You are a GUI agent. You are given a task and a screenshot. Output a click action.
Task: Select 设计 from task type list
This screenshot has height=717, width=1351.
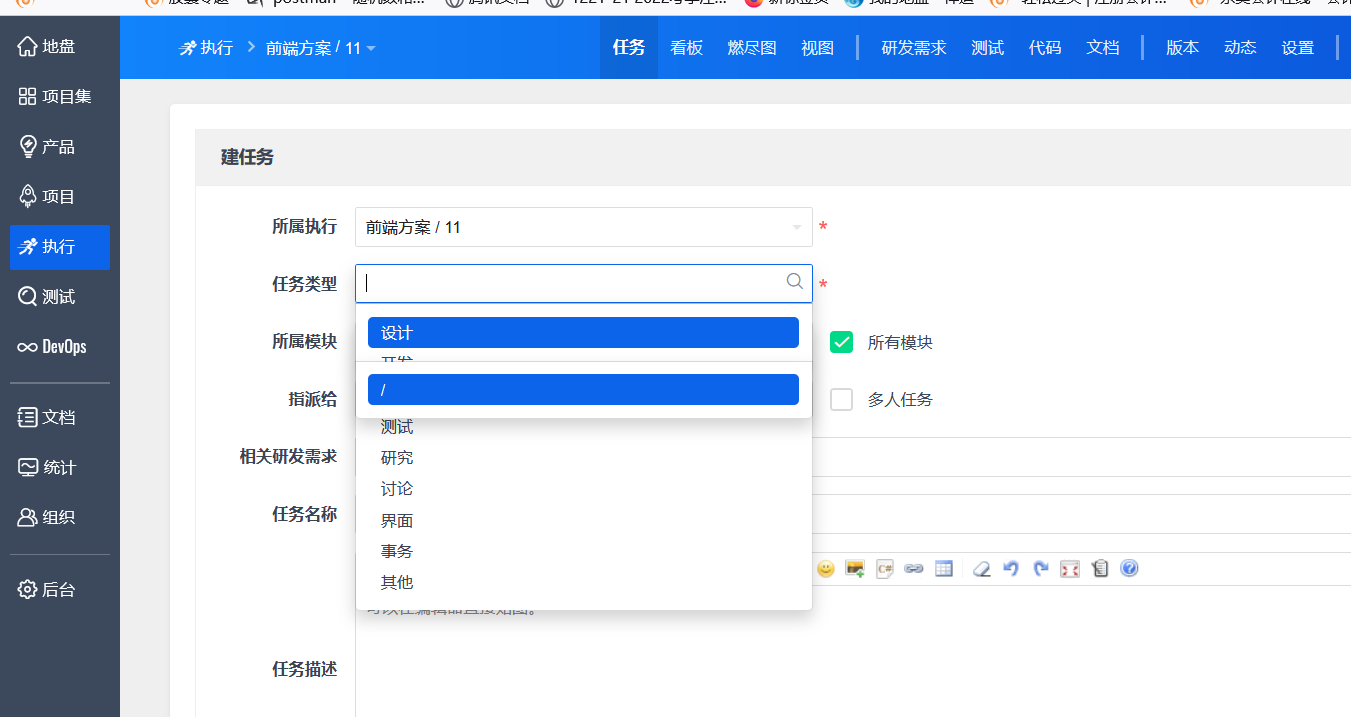[583, 333]
